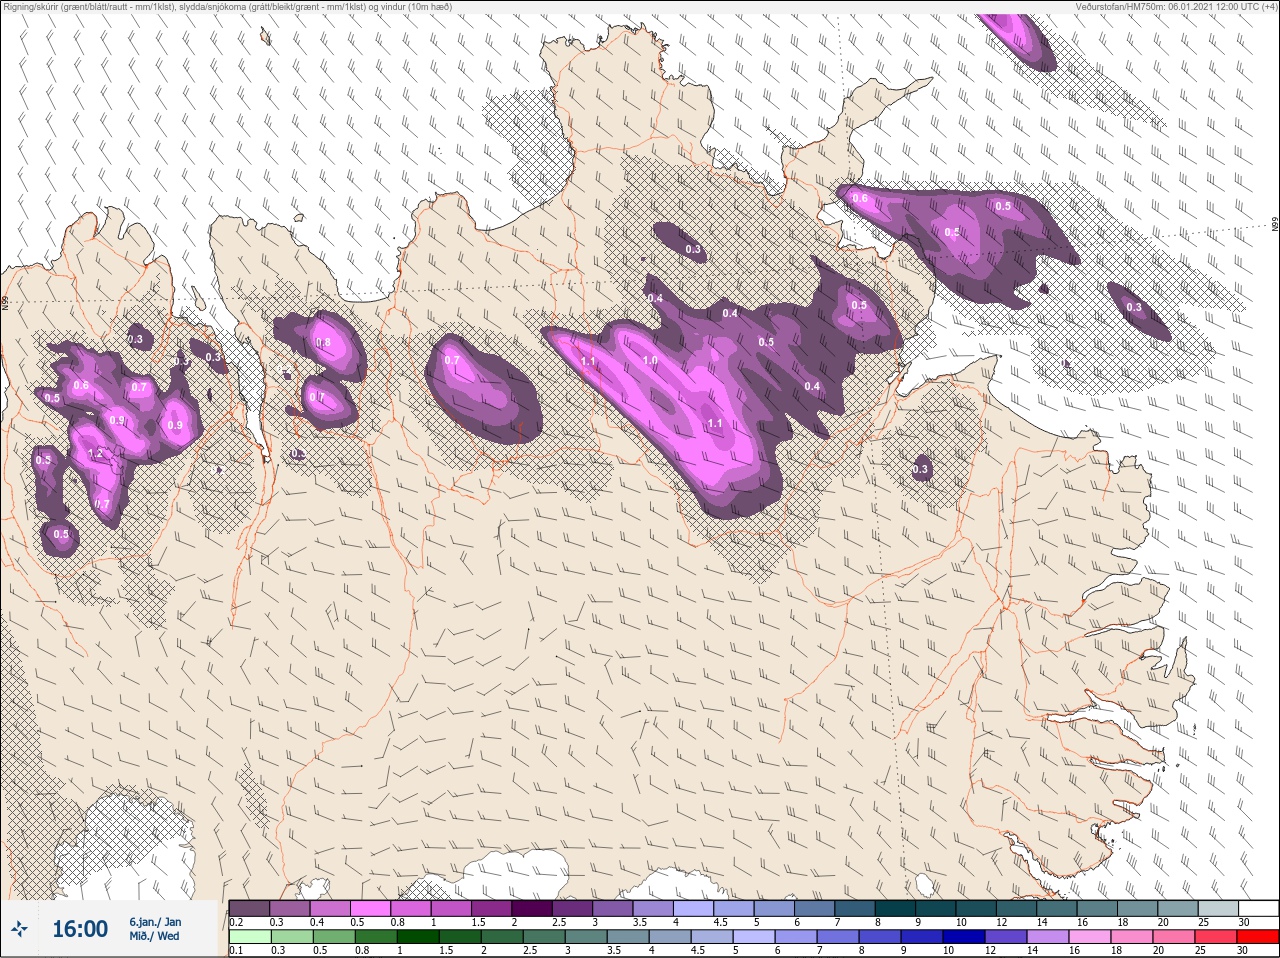Select lower-scale deep blue swatch at 10
1280x958 pixels.
(x=963, y=937)
